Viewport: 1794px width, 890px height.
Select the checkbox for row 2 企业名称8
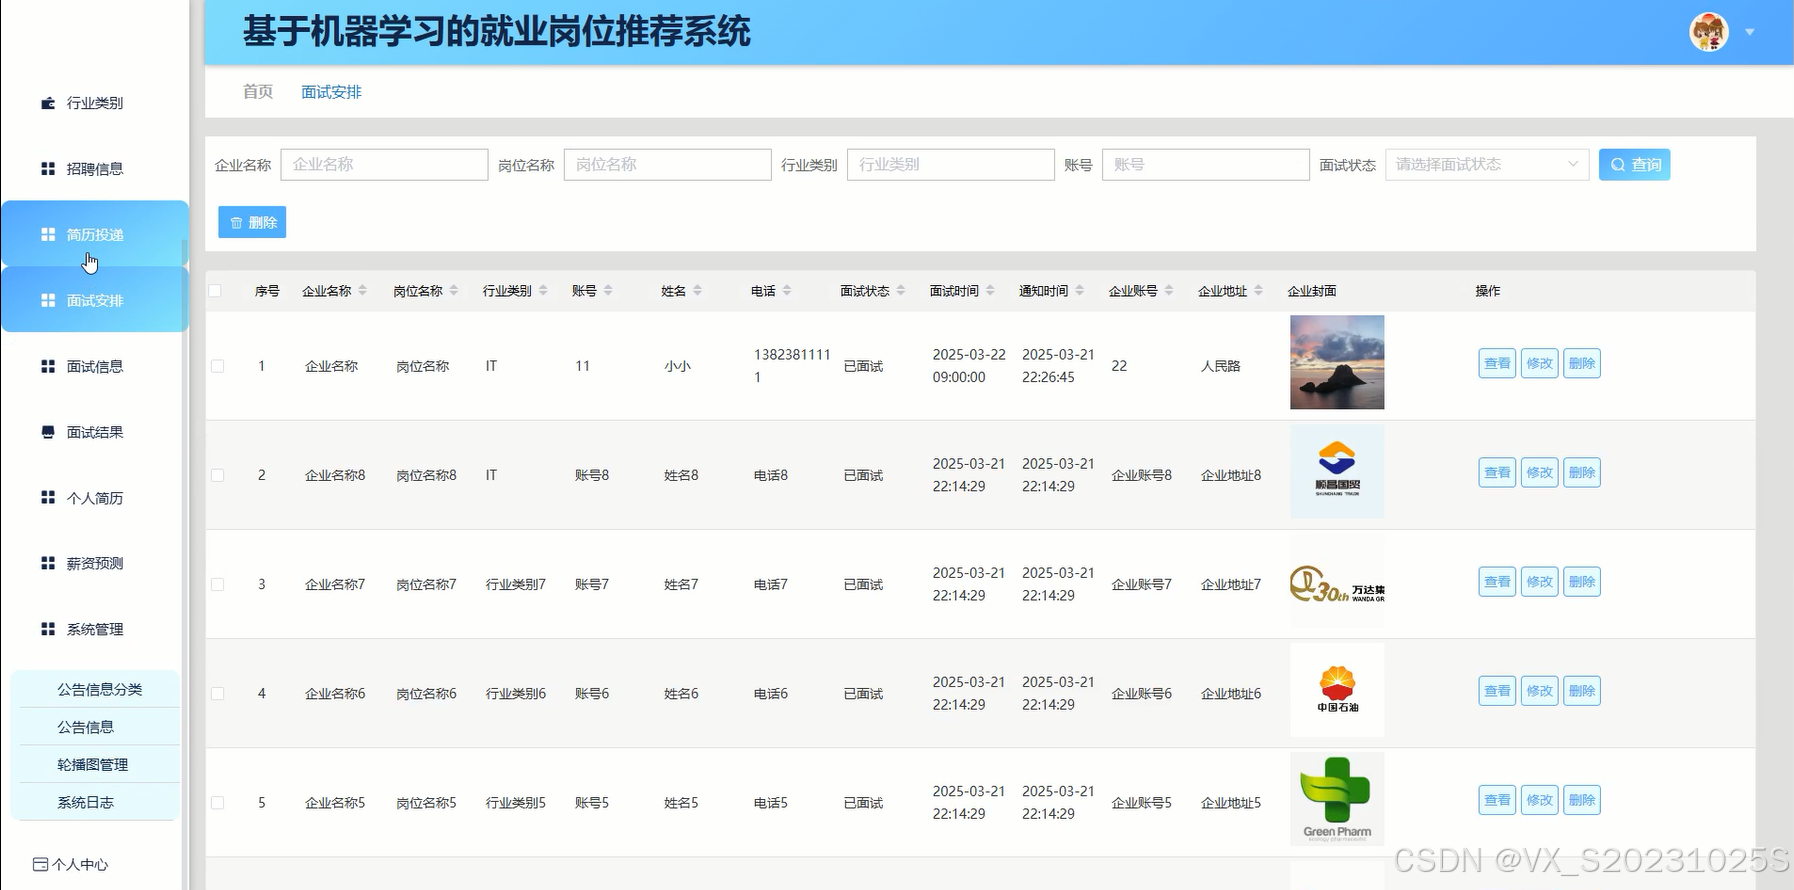click(x=217, y=475)
